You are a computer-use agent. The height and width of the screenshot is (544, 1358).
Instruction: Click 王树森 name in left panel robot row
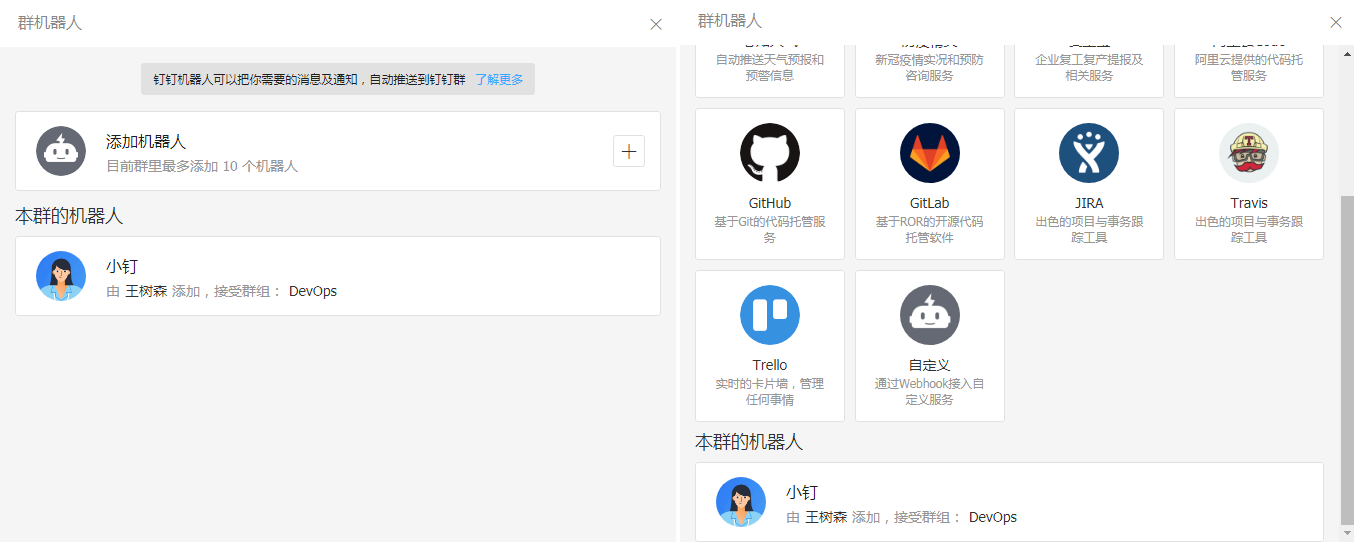(x=146, y=291)
